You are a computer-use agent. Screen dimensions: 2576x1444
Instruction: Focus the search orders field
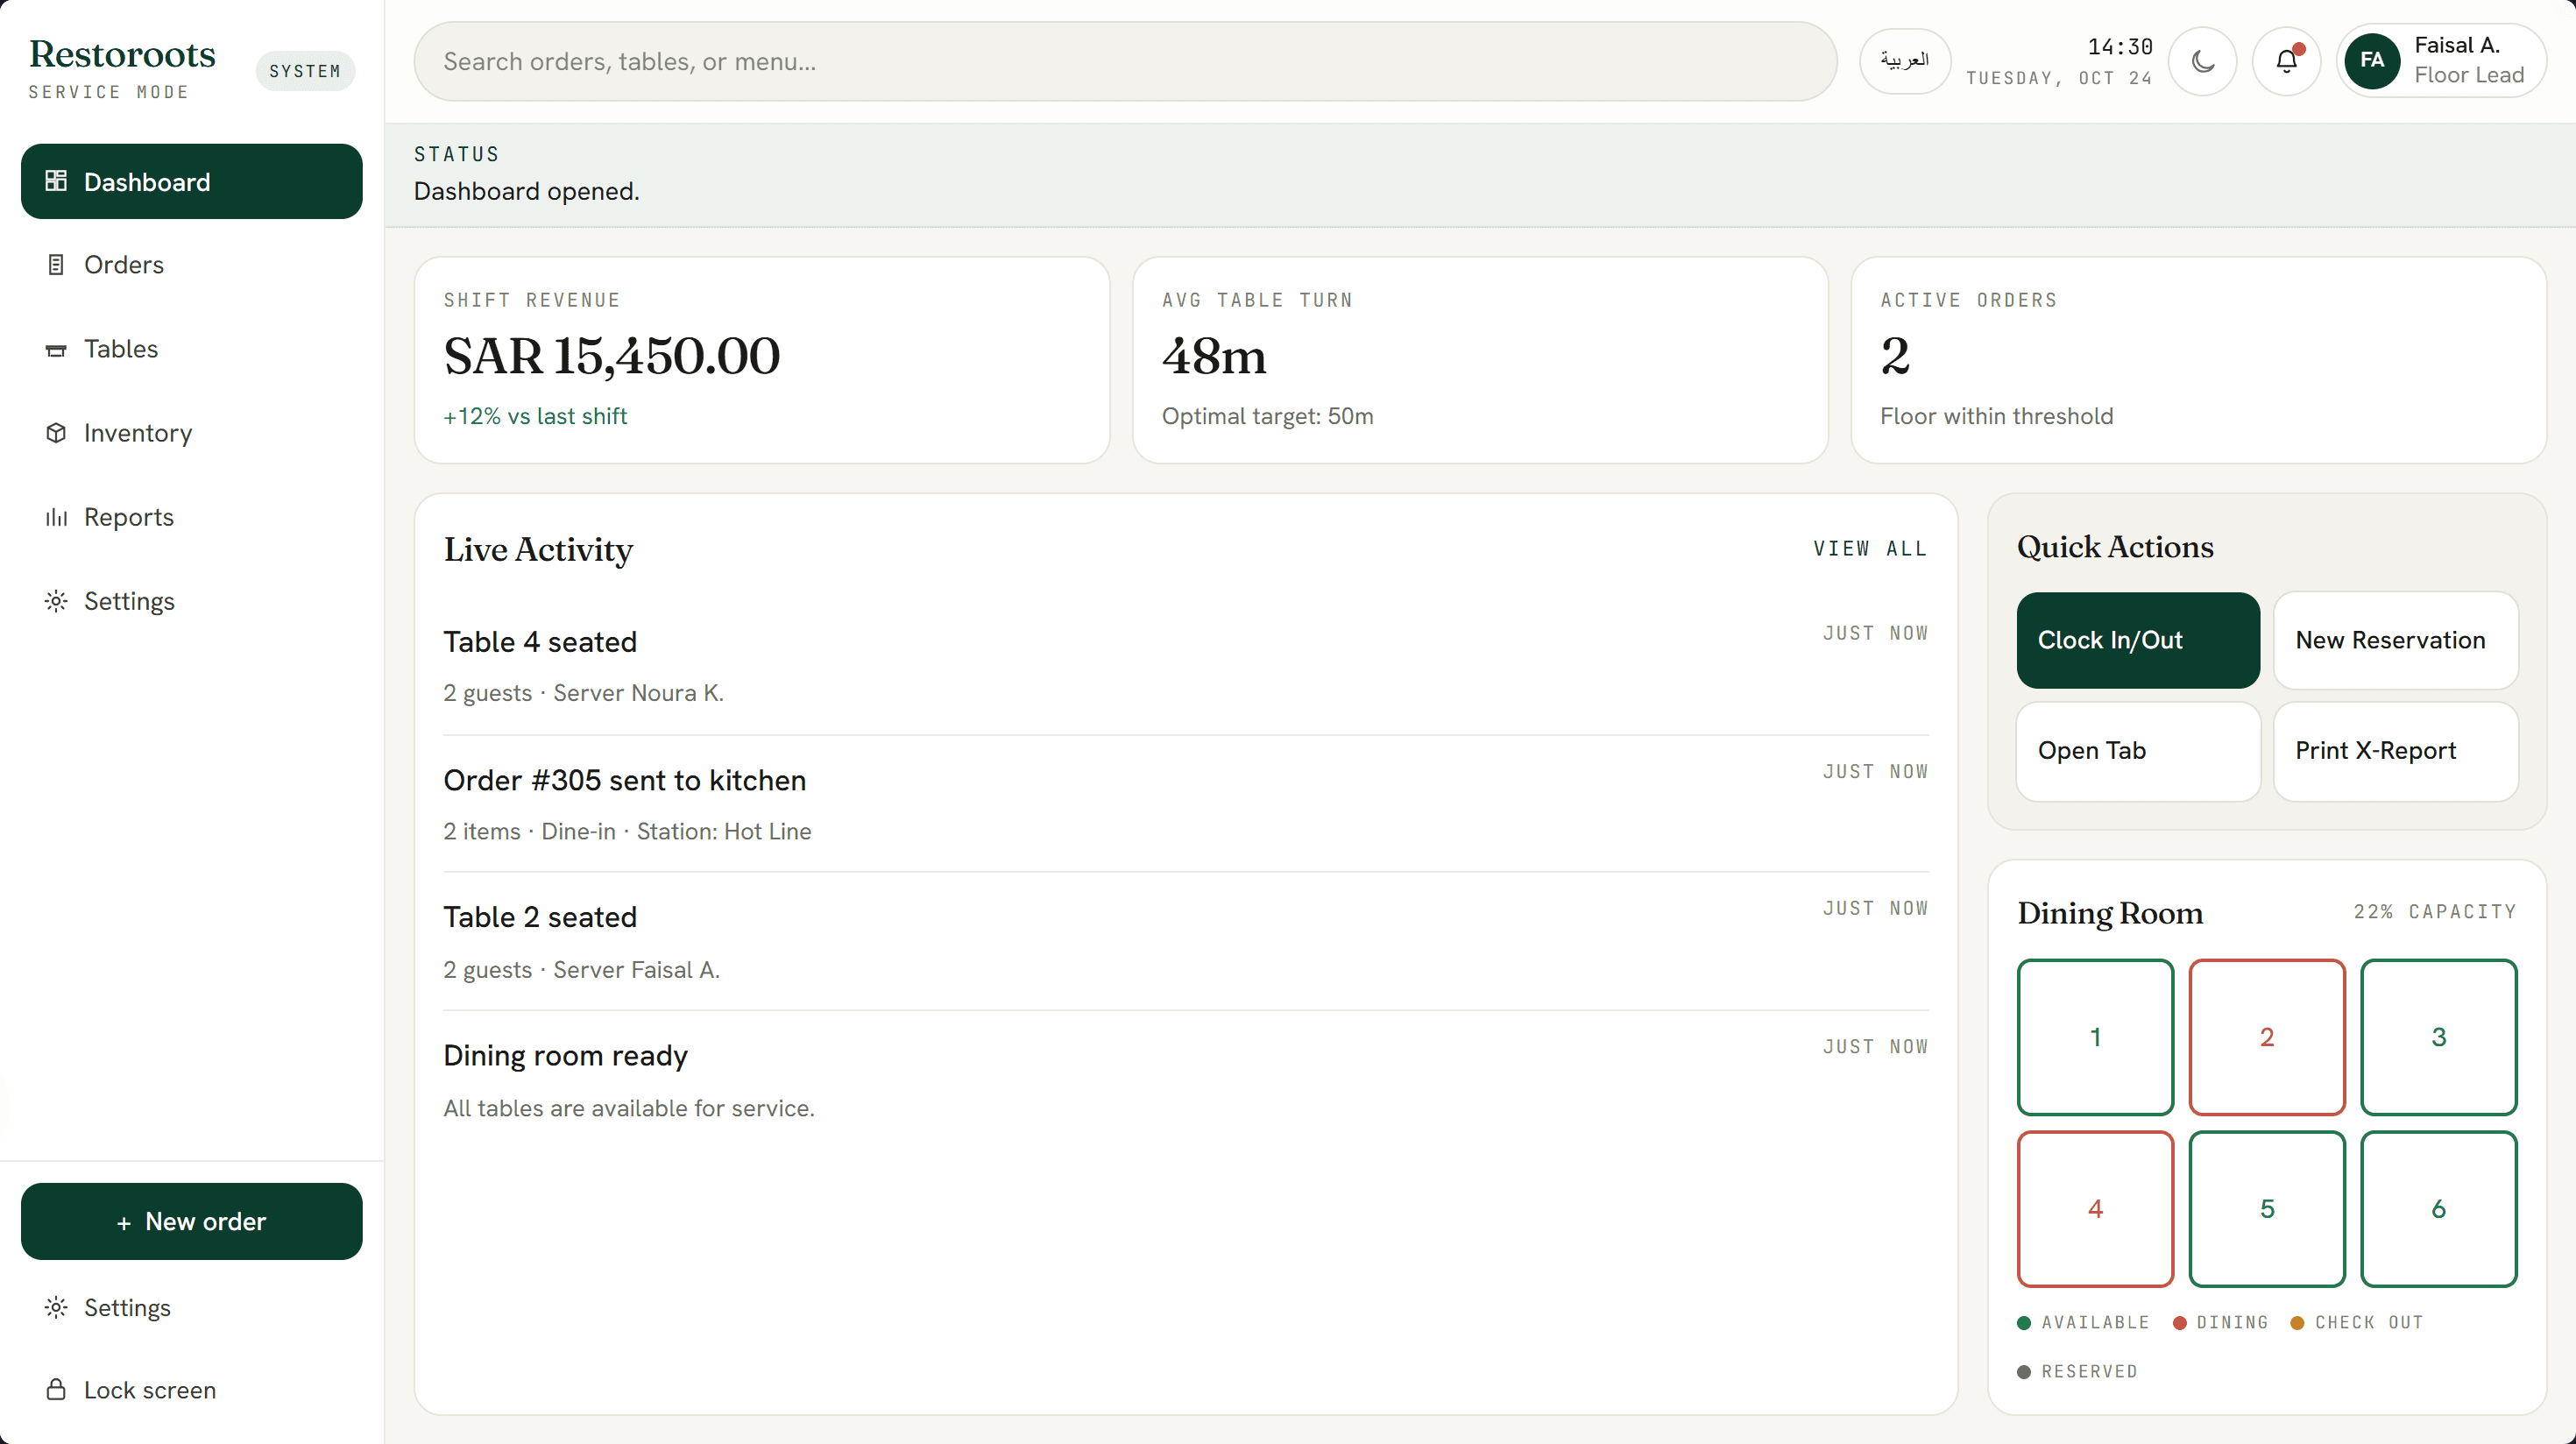click(x=1125, y=61)
